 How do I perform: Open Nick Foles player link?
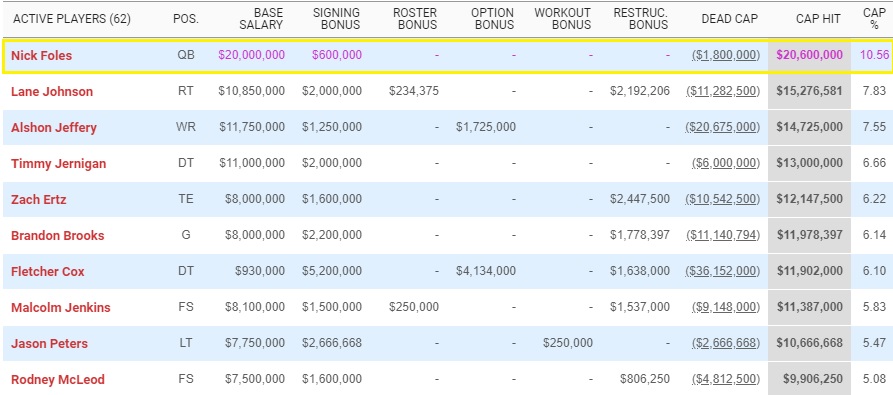42,56
